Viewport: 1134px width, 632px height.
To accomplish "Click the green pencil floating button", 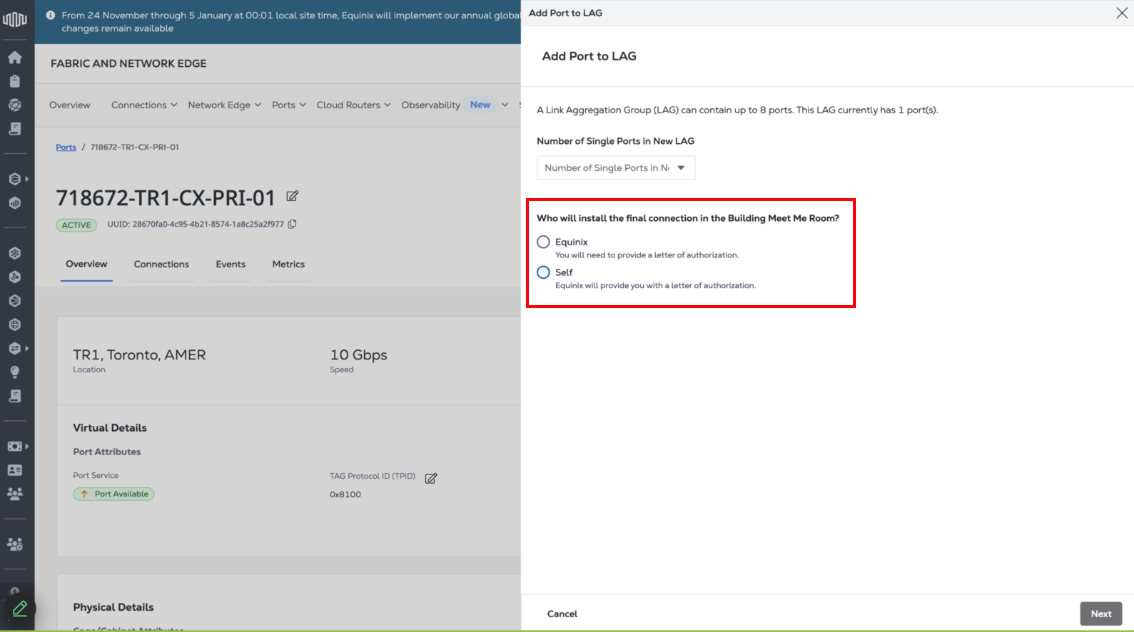I will pyautogui.click(x=19, y=608).
